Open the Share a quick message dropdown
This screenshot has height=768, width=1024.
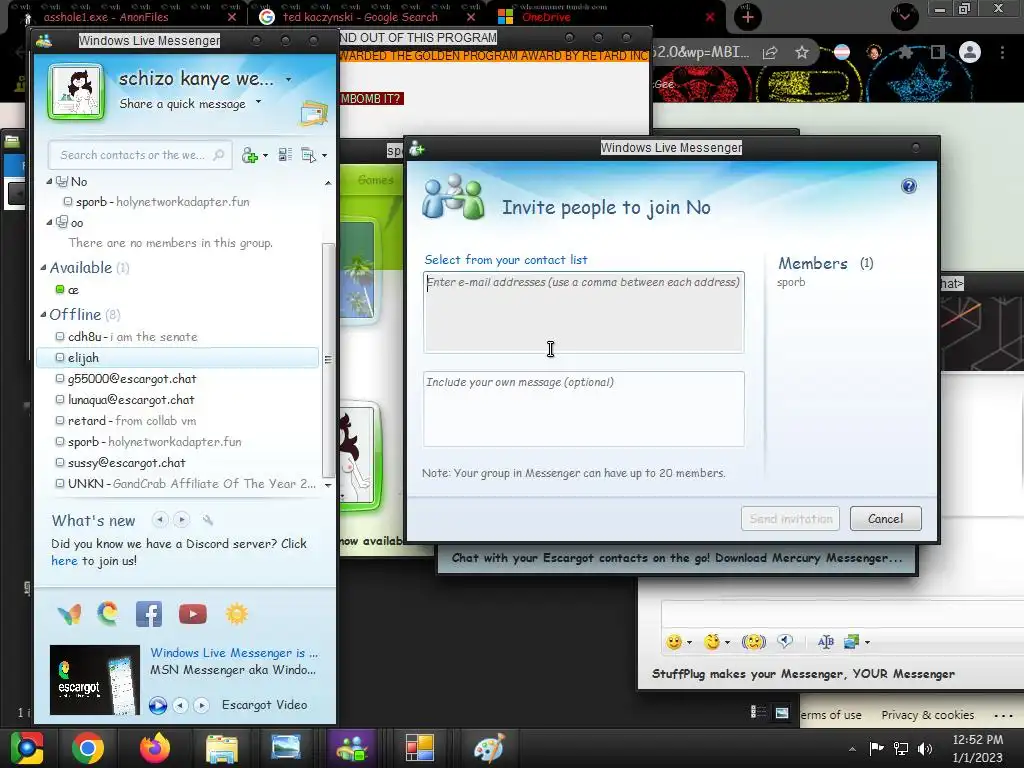tap(259, 102)
